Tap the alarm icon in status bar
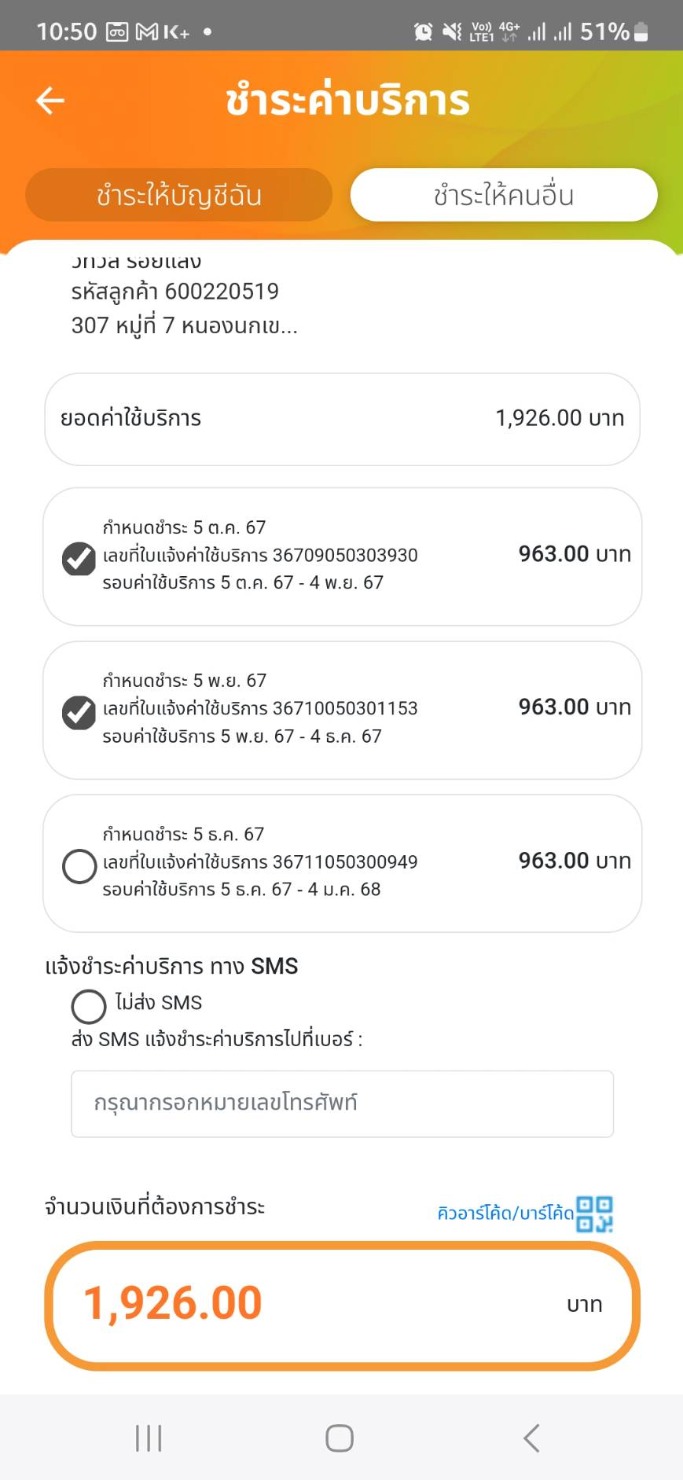Screen dimensions: 683x1480 [x=423, y=32]
